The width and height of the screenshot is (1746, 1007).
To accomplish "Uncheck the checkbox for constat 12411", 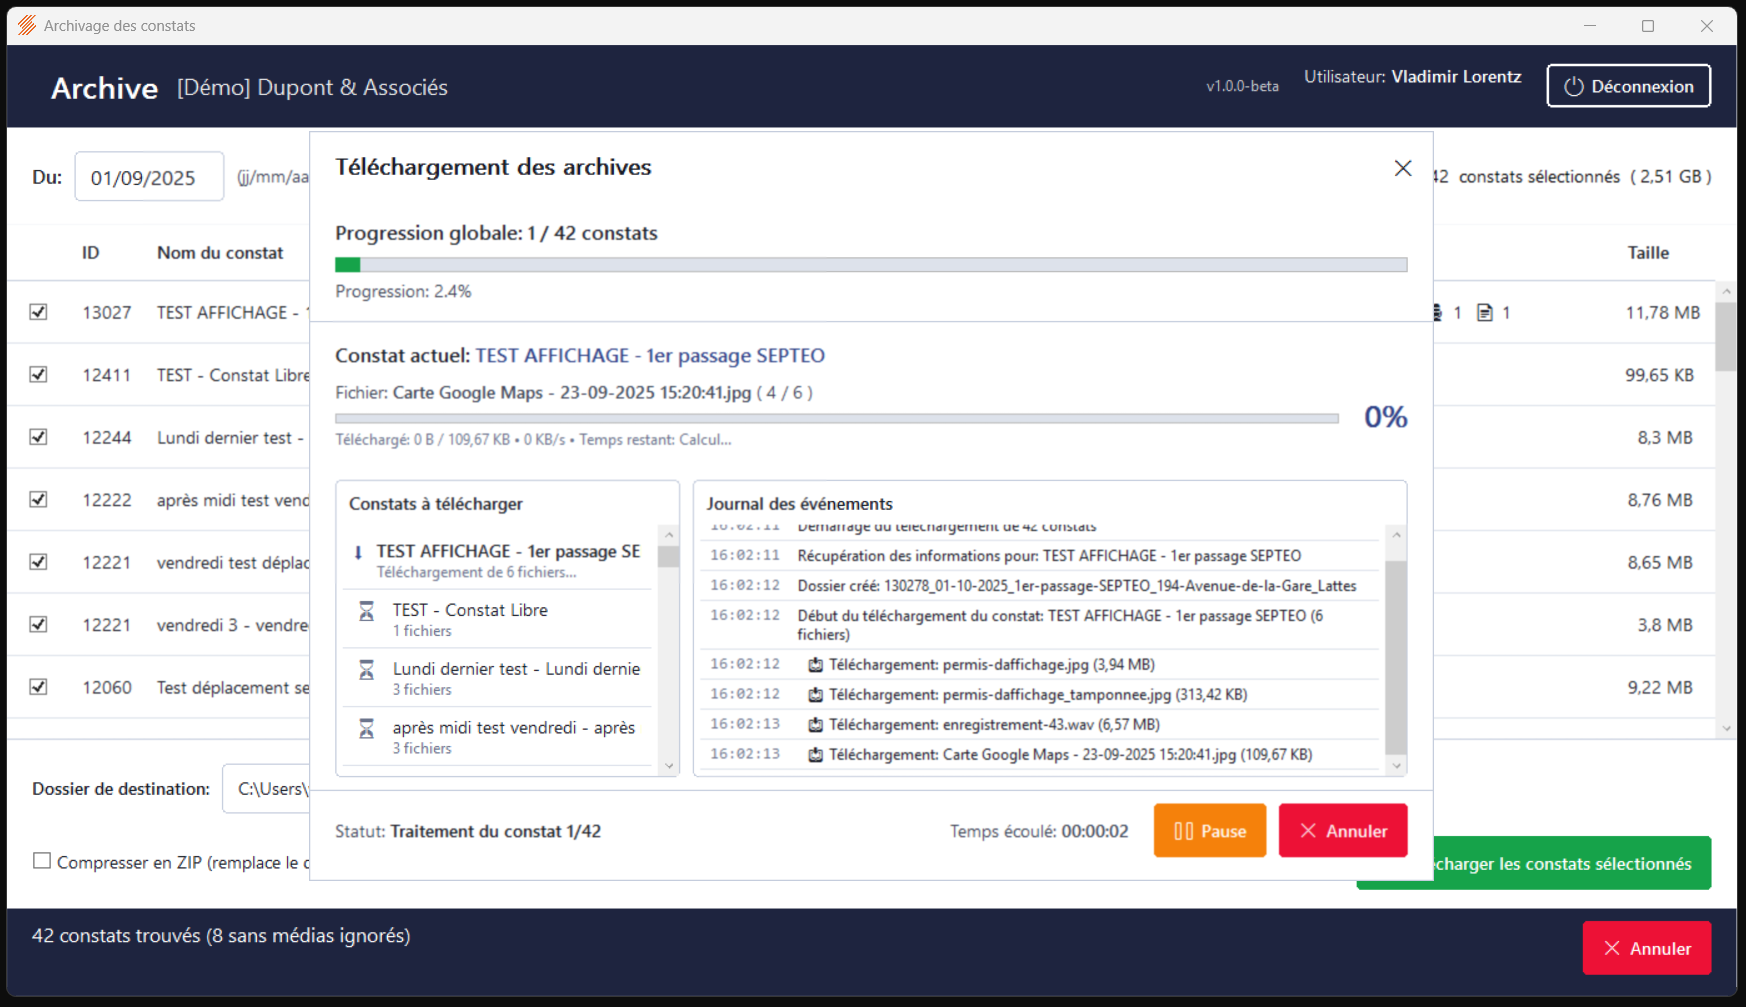I will coord(39,374).
